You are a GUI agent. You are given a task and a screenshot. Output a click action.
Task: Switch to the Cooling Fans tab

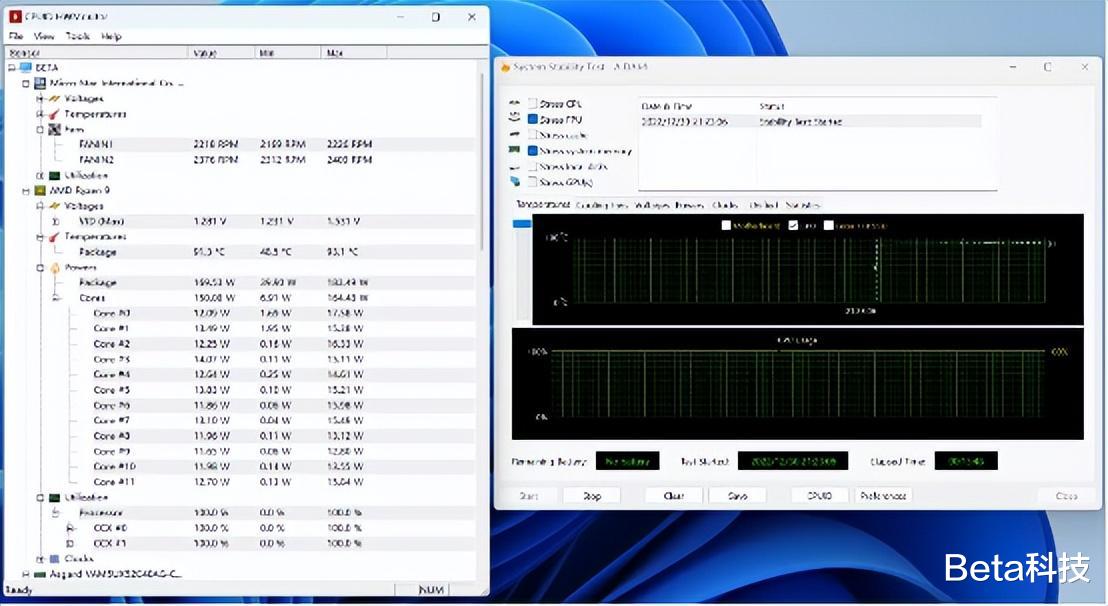[x=602, y=205]
